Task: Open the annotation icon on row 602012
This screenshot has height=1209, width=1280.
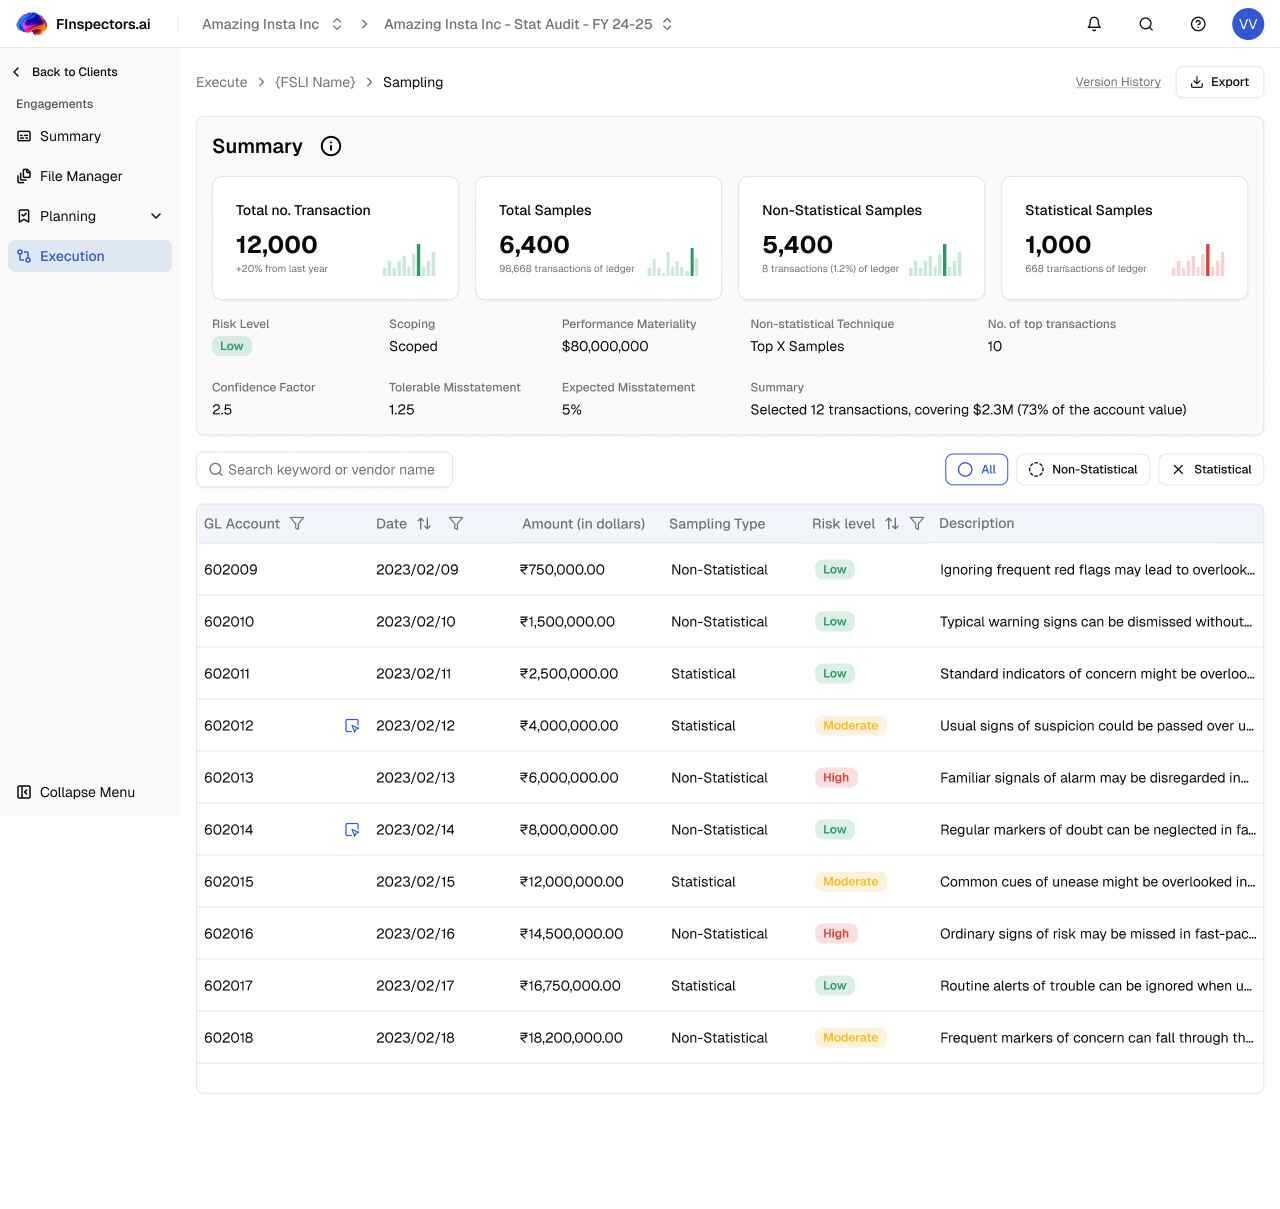Action: click(352, 726)
